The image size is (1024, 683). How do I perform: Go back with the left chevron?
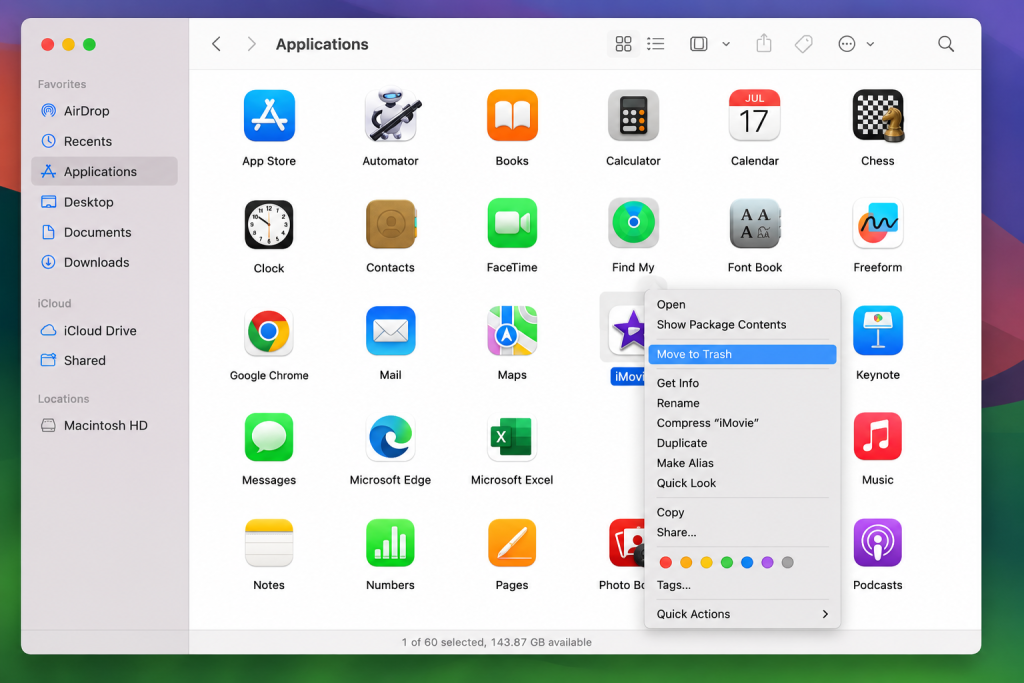click(x=216, y=44)
